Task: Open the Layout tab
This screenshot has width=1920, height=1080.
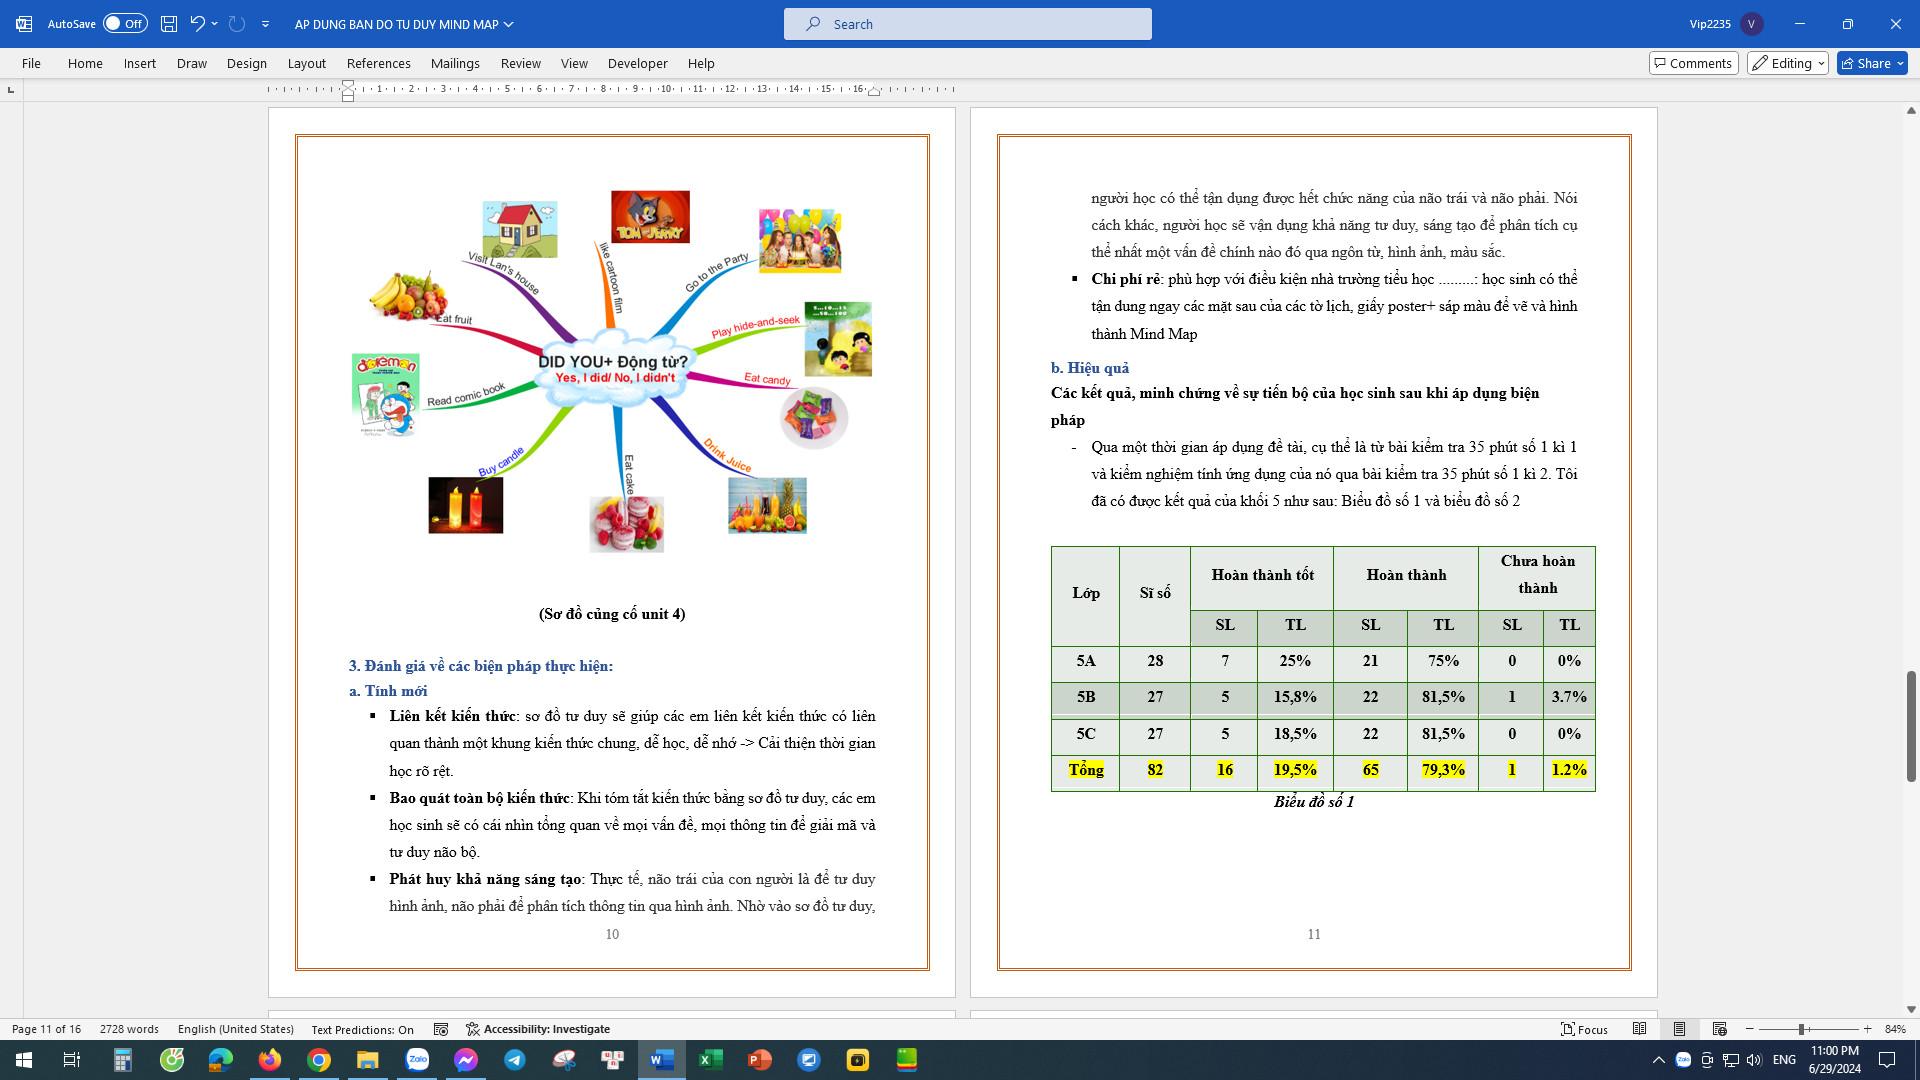Action: point(306,63)
